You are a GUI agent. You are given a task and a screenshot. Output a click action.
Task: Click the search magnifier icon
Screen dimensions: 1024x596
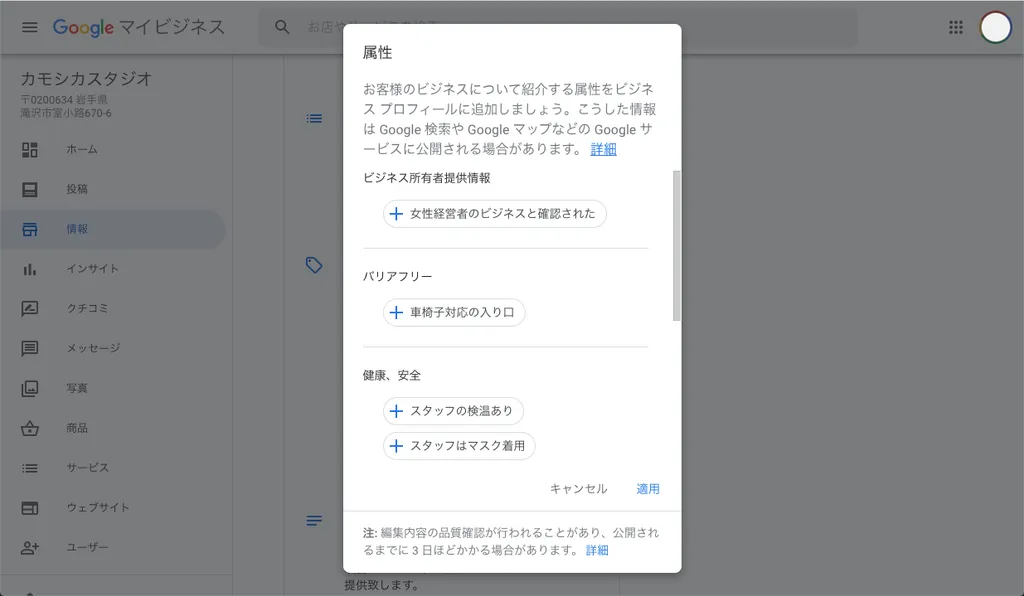pyautogui.click(x=282, y=27)
